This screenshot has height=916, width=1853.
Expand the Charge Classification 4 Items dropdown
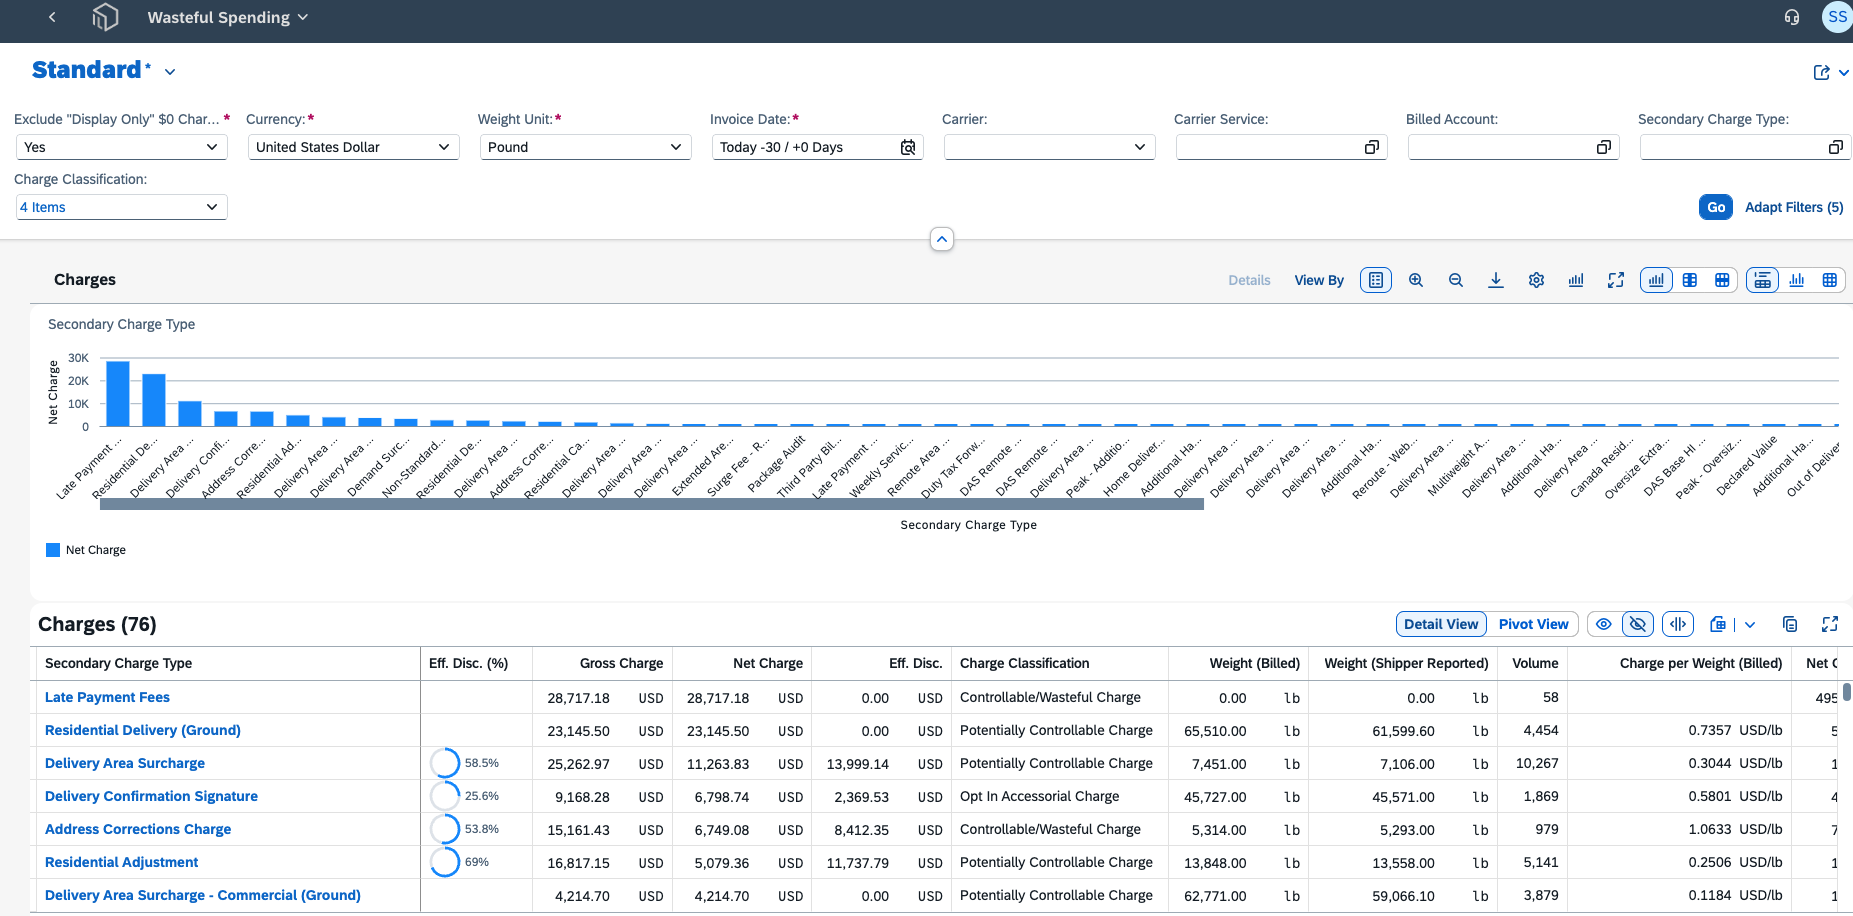coord(121,207)
